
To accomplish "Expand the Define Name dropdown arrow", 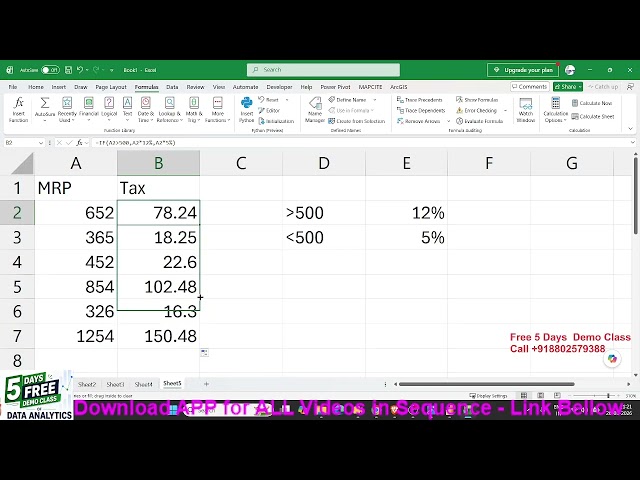I will pos(375,100).
